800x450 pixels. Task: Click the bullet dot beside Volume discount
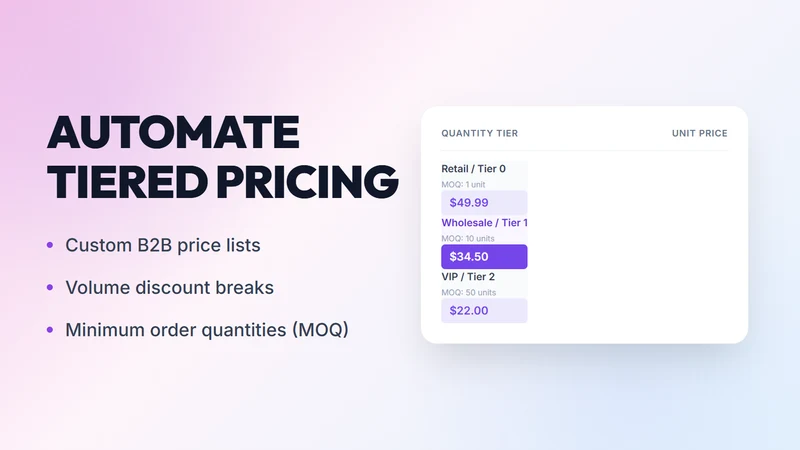50,288
